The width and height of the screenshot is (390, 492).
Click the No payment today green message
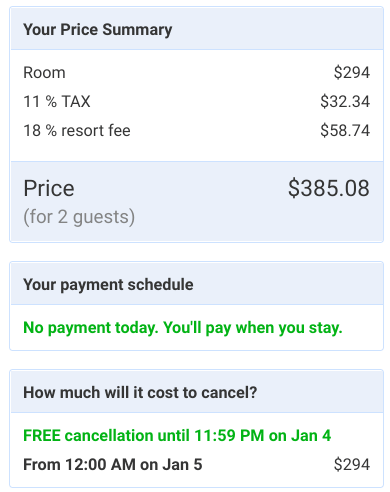pyautogui.click(x=183, y=328)
